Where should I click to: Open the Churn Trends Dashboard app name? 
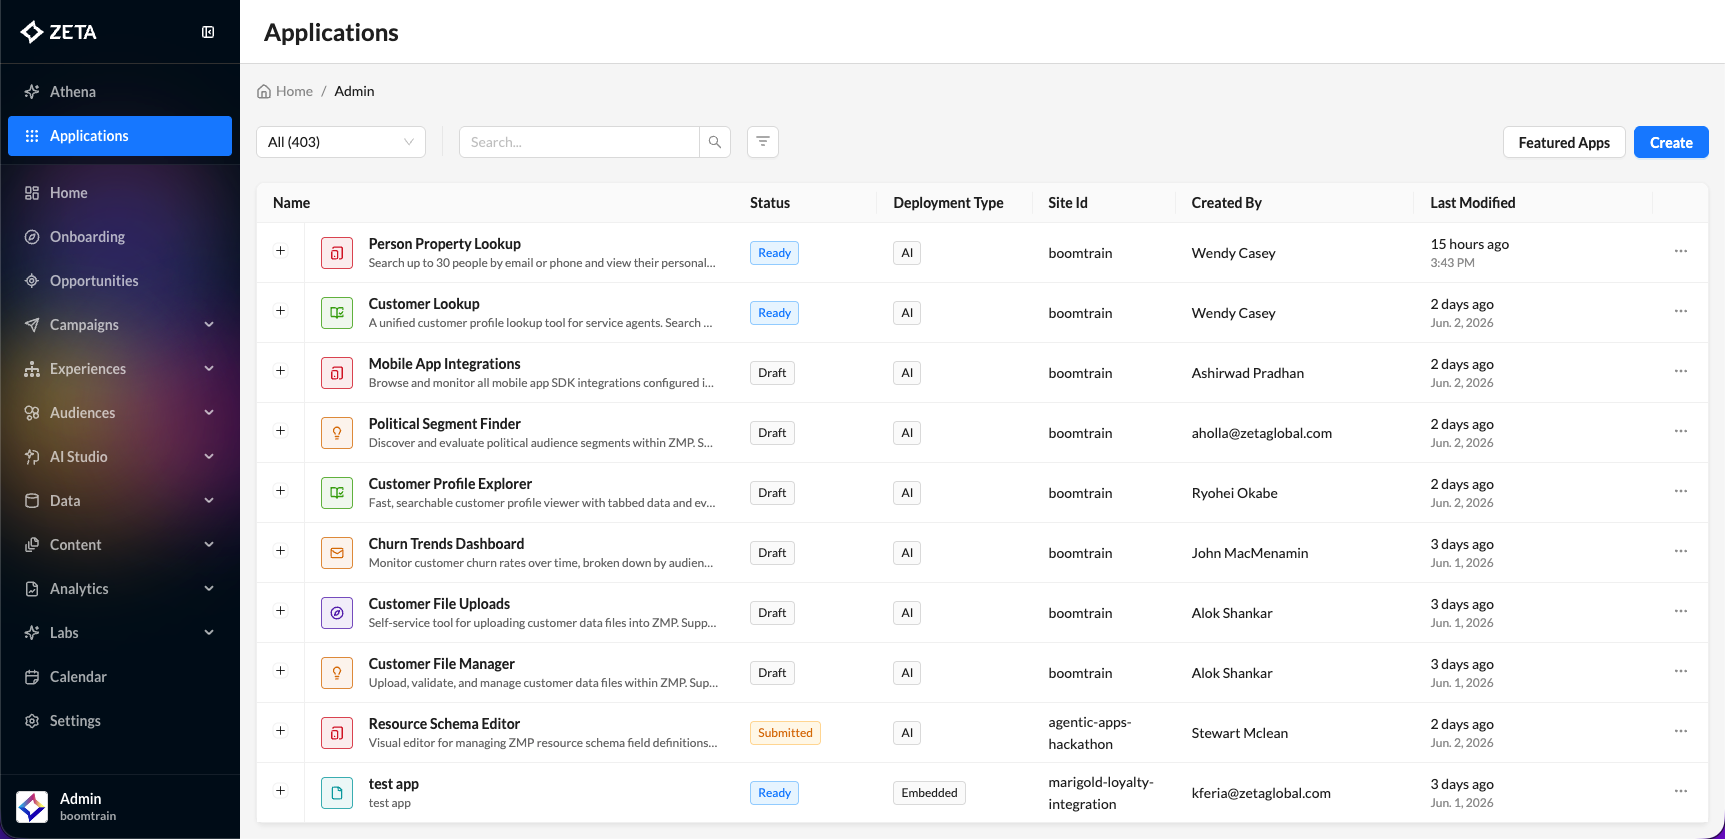(x=446, y=544)
